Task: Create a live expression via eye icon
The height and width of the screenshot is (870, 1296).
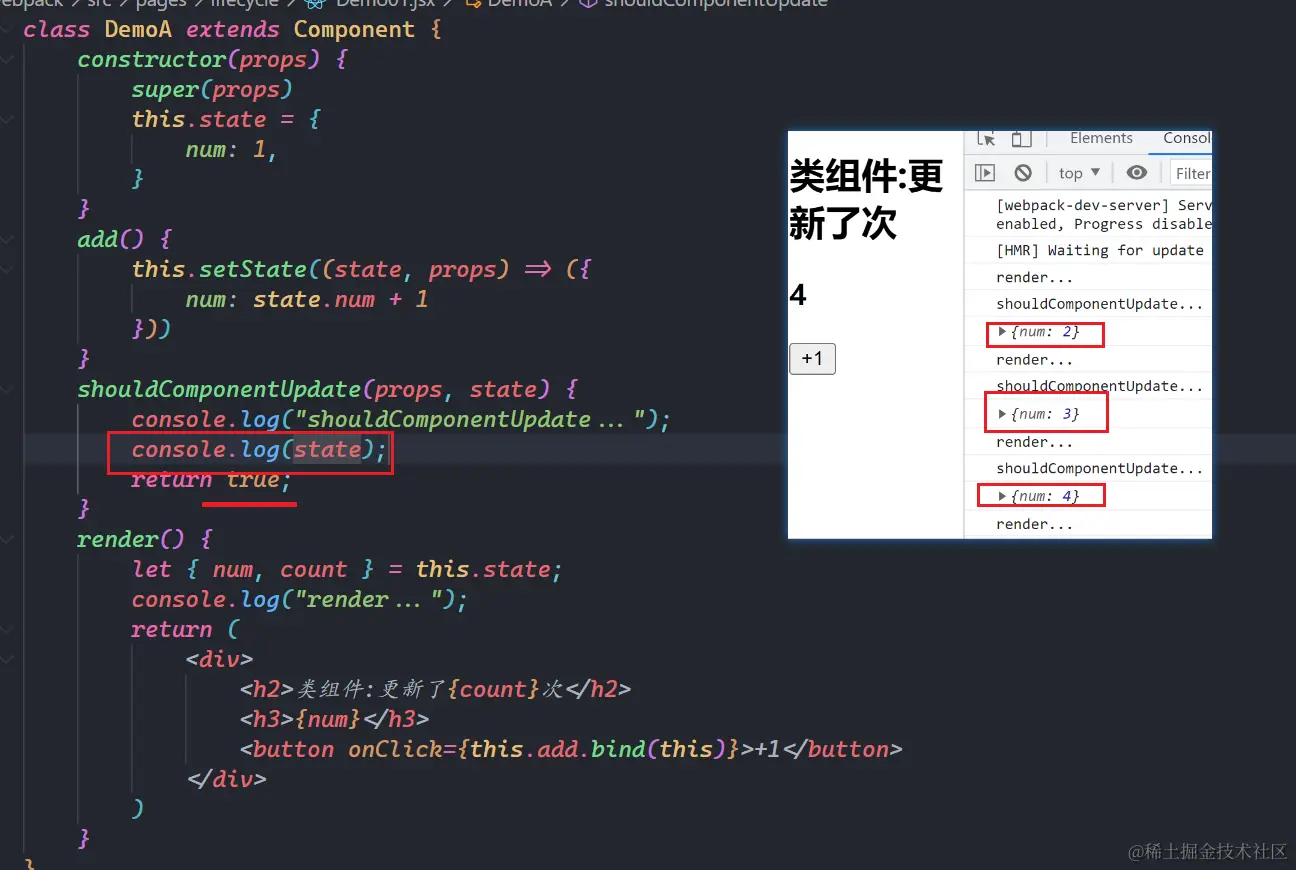Action: 1136,173
